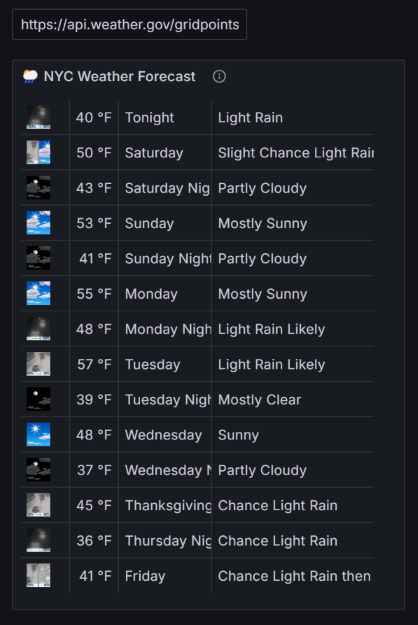Click the Thursday Night period name

click(168, 540)
